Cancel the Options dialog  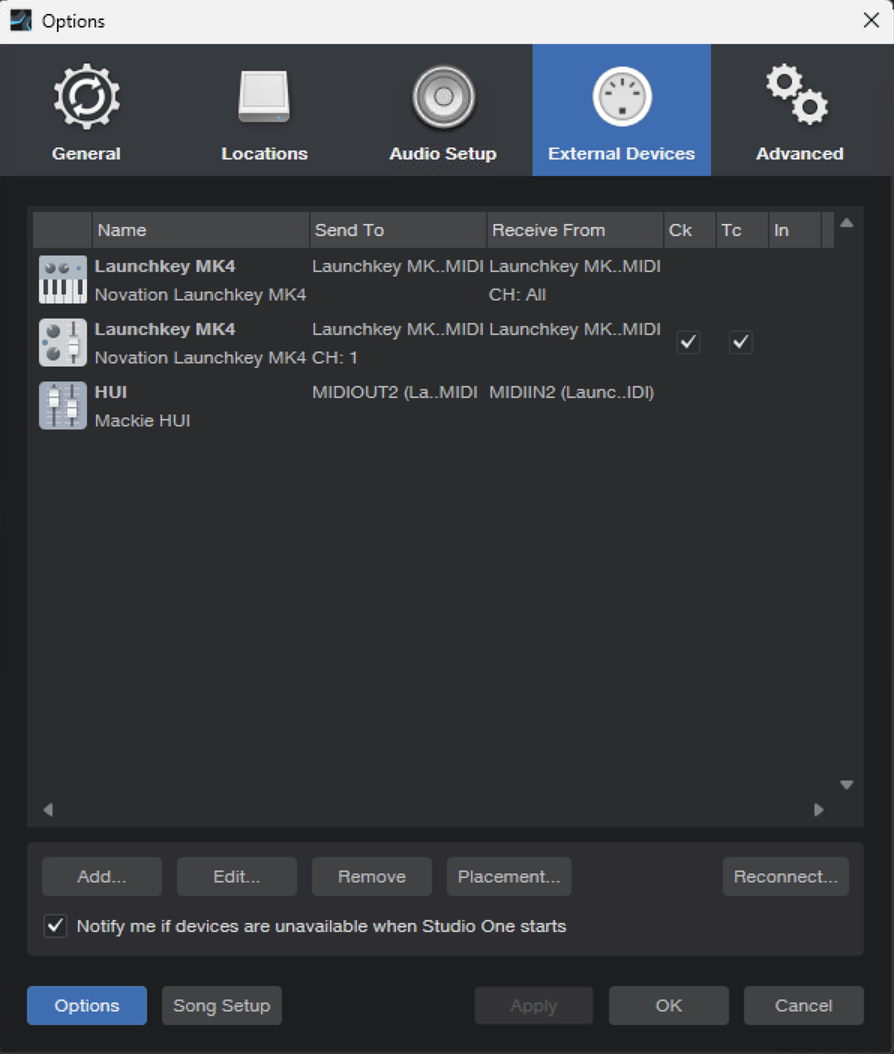(x=804, y=1006)
